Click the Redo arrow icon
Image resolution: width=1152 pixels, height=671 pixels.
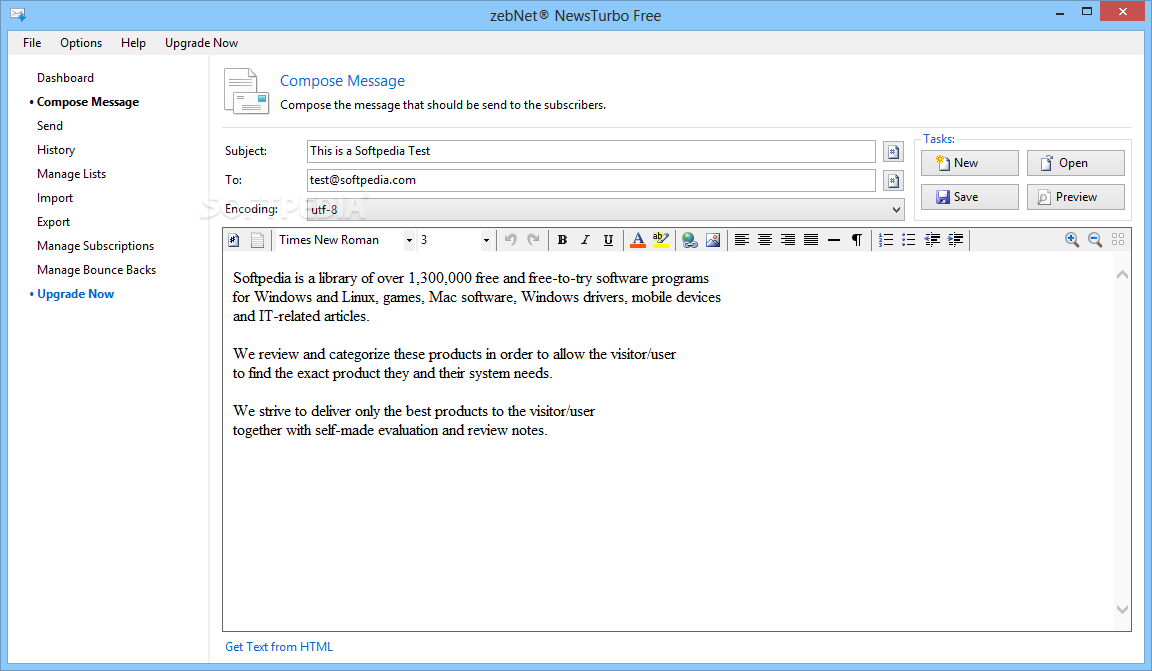click(534, 240)
